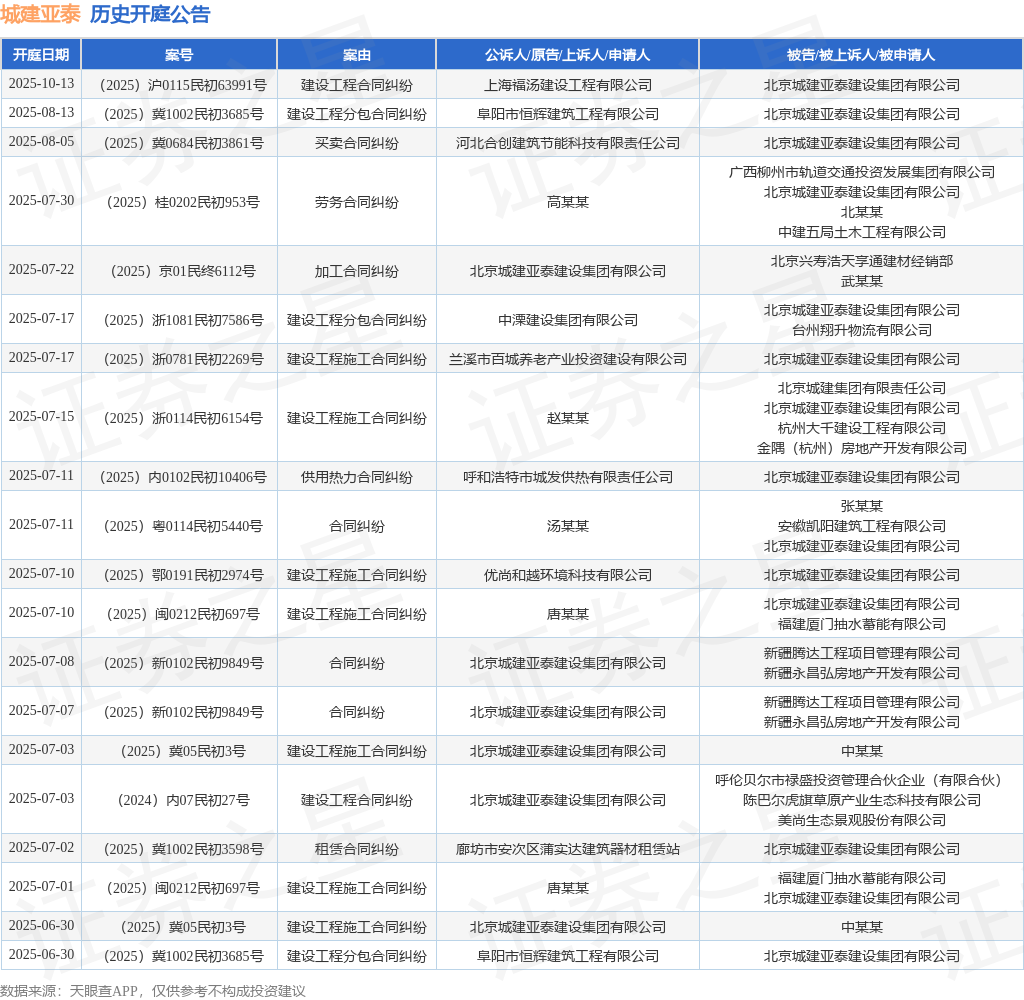Screen dimensions: 1024x1000
Task: Click plaintiff 呼和浩特市城发供热有限责任公司
Action: point(568,477)
